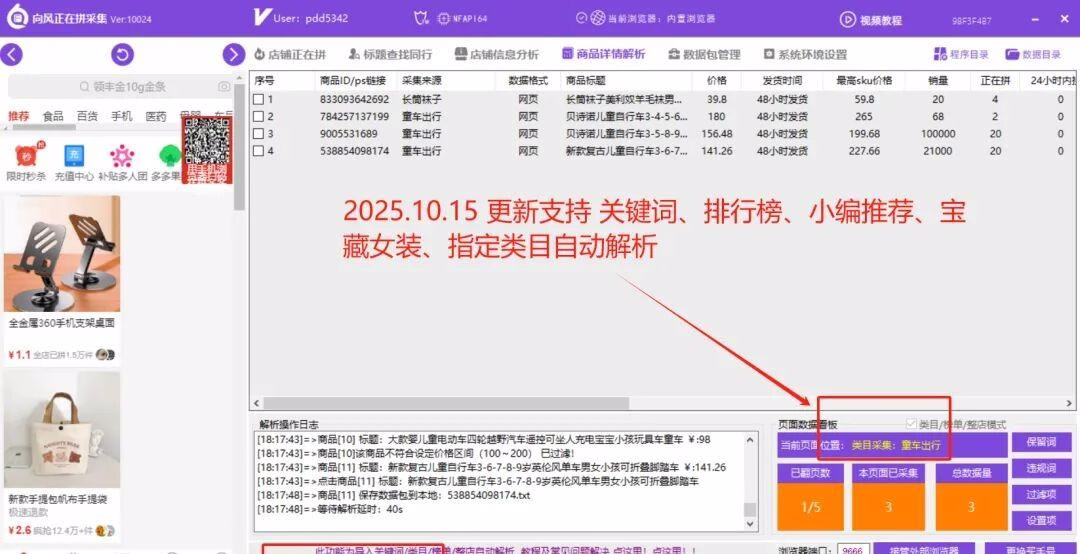
Task: Select the 百货 category tab
Action: (87, 116)
